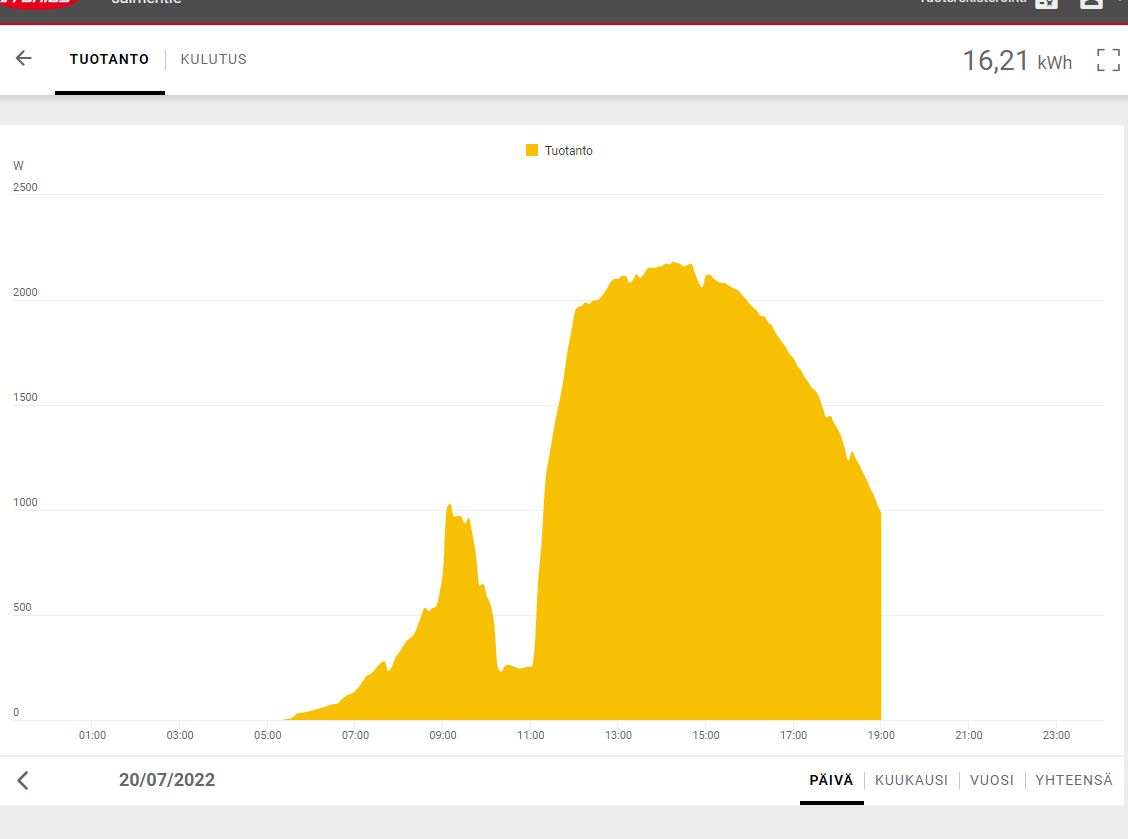Open the user profile icon
This screenshot has width=1128, height=839.
(x=1091, y=4)
